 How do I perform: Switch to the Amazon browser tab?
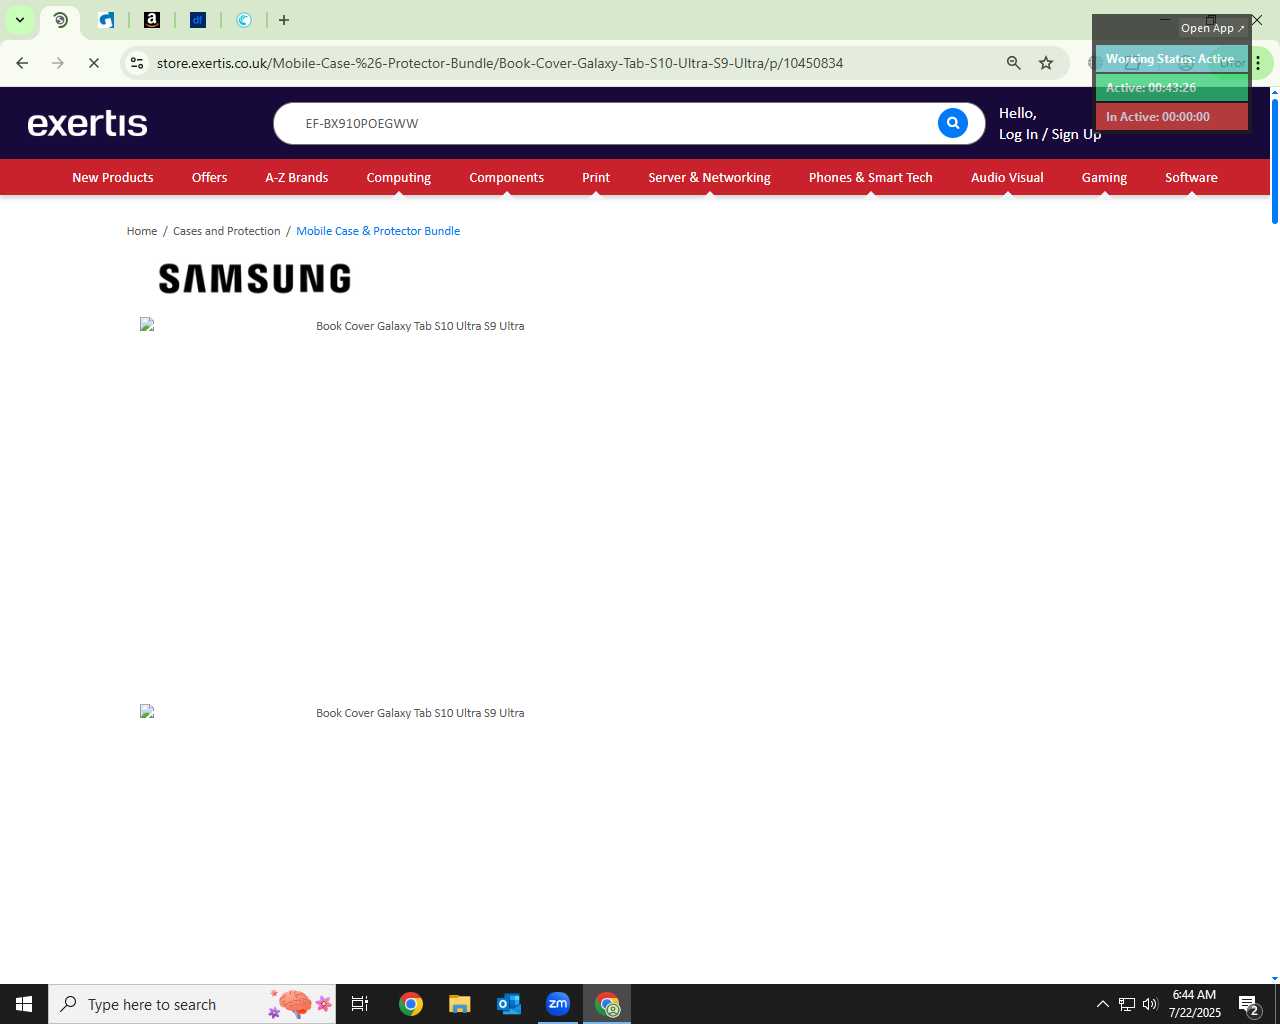point(152,20)
